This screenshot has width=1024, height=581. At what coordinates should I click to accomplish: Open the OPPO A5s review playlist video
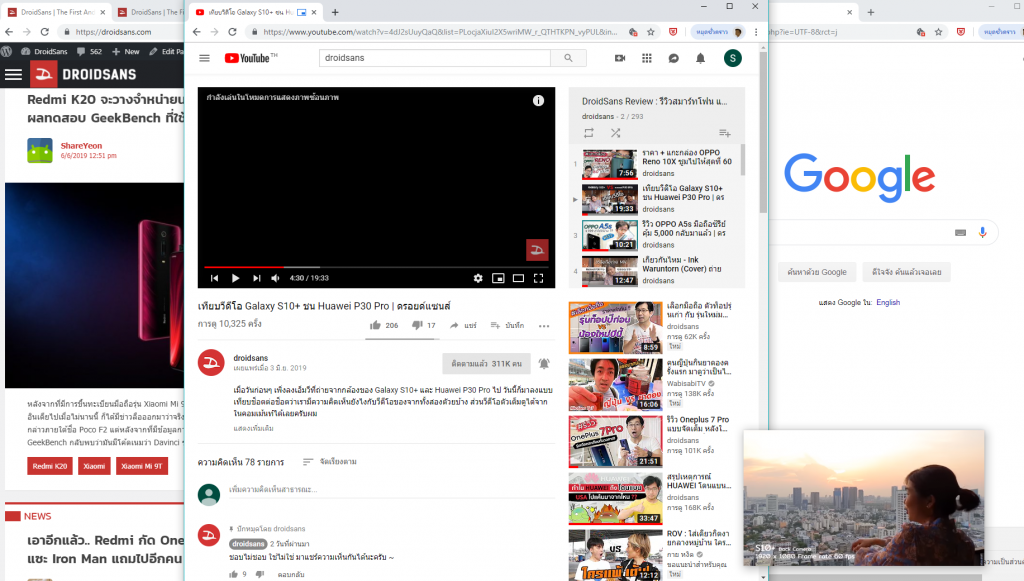(657, 234)
